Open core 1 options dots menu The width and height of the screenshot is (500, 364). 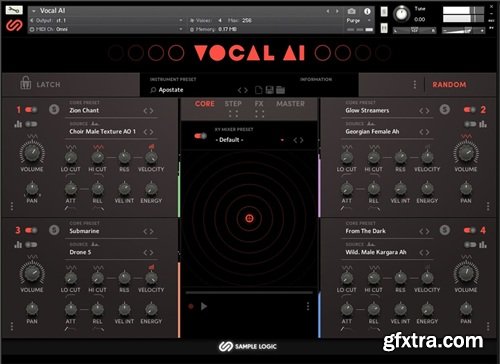(12, 206)
